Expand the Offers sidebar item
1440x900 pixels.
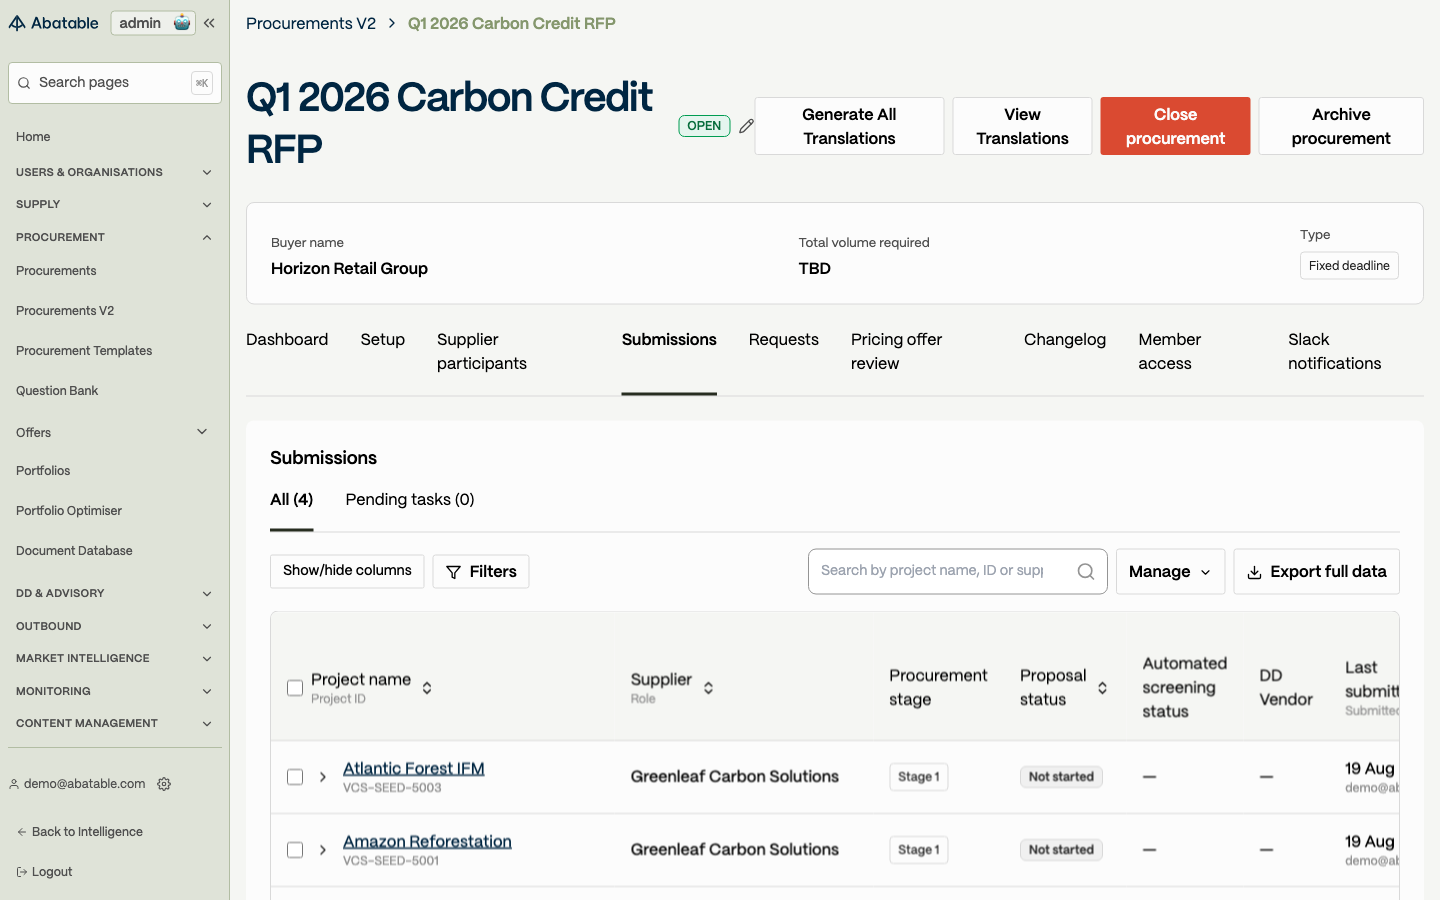click(x=202, y=432)
